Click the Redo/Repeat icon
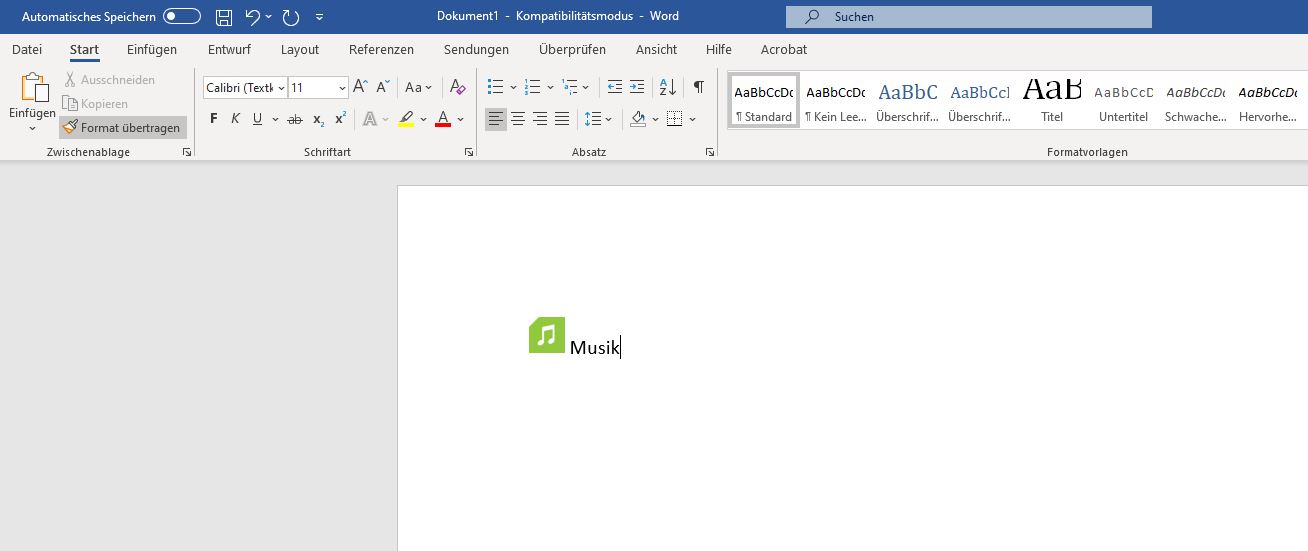This screenshot has width=1308, height=551. pyautogui.click(x=291, y=17)
